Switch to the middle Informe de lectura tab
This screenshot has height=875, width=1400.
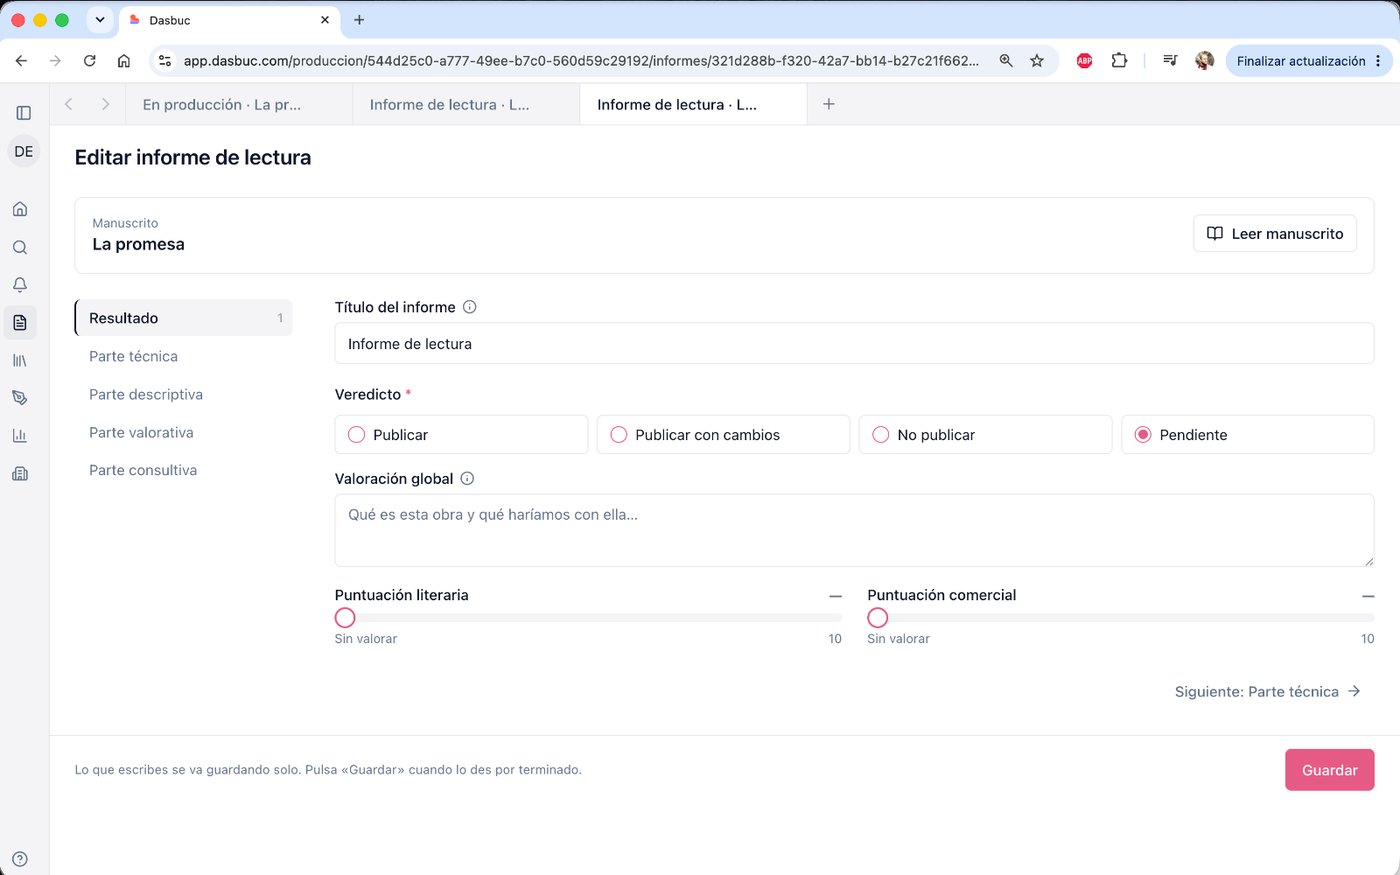(466, 104)
